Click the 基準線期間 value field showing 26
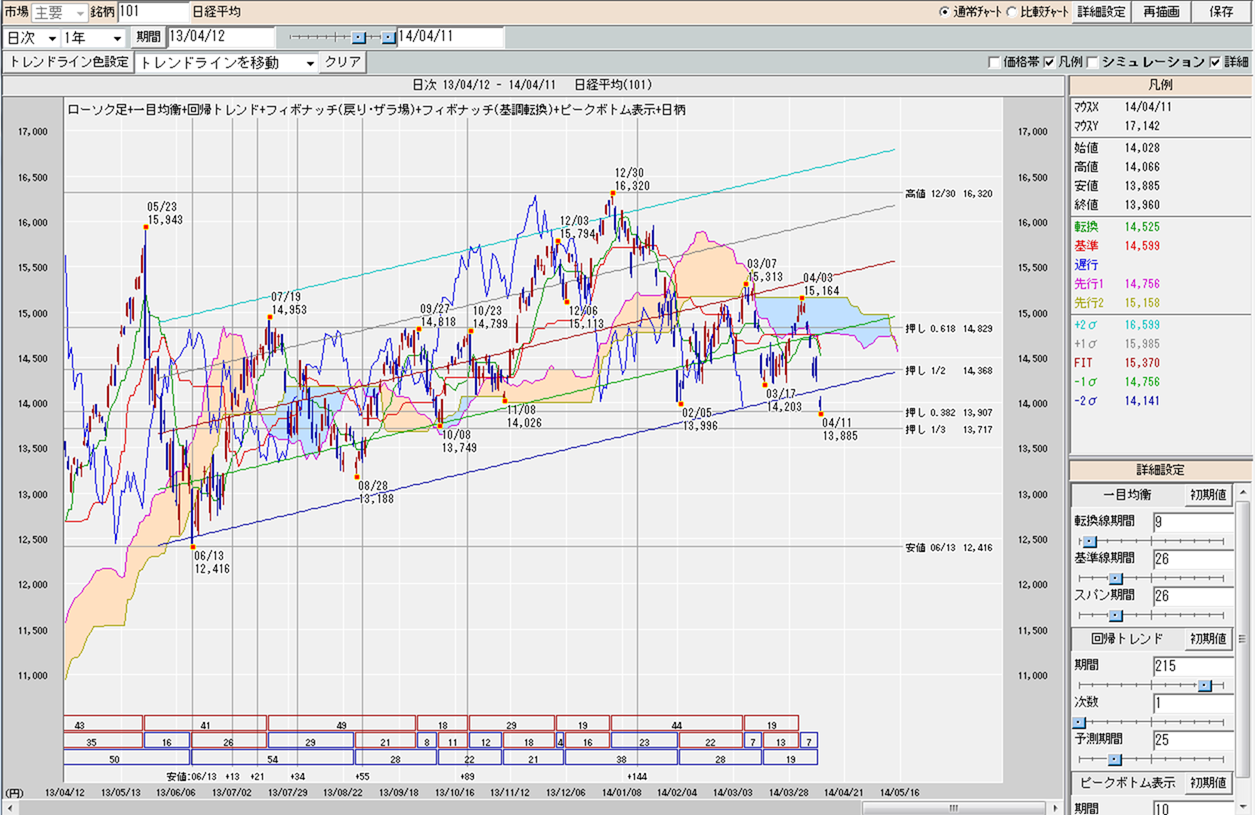 point(1193,559)
